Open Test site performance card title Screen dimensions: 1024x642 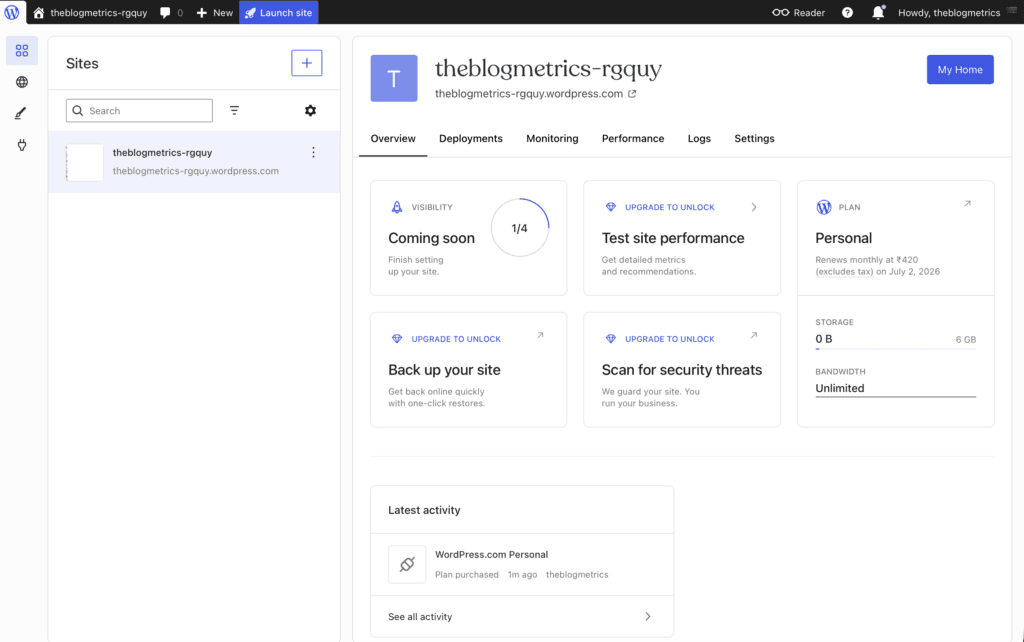pos(673,238)
